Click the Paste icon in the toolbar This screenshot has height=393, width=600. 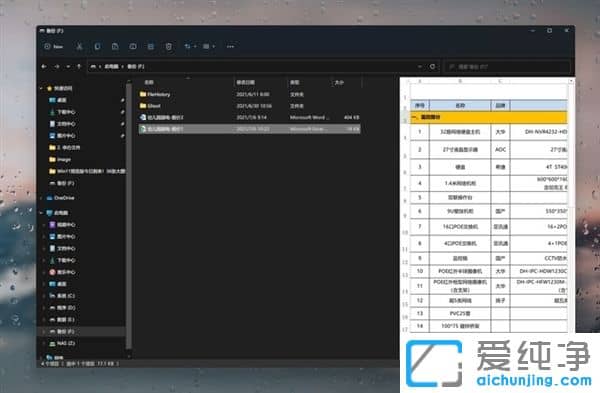coord(115,46)
